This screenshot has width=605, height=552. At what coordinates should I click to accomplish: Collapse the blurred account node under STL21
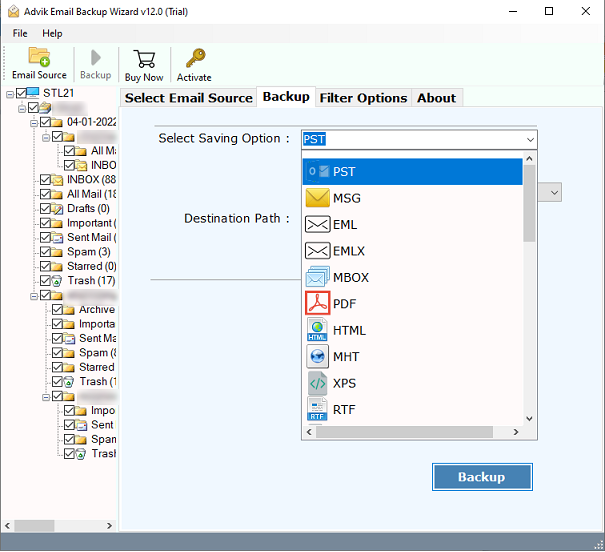click(x=22, y=108)
